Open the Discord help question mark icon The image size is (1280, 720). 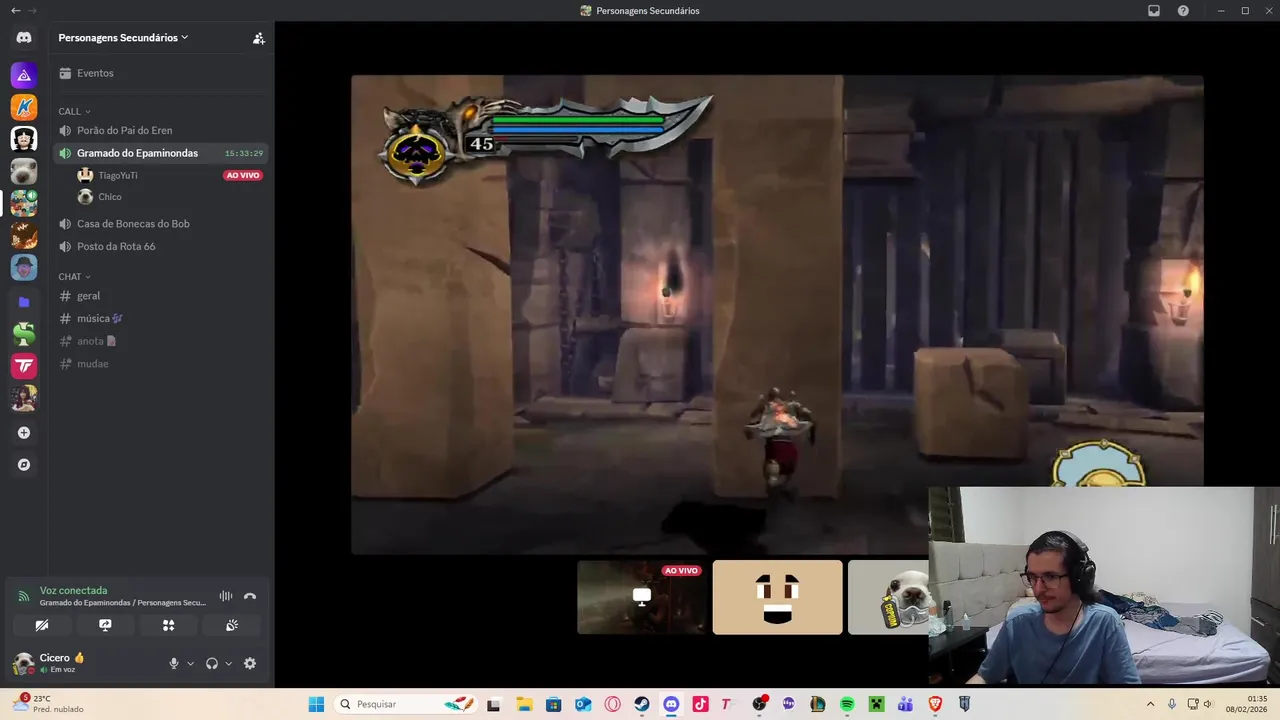pos(1183,11)
